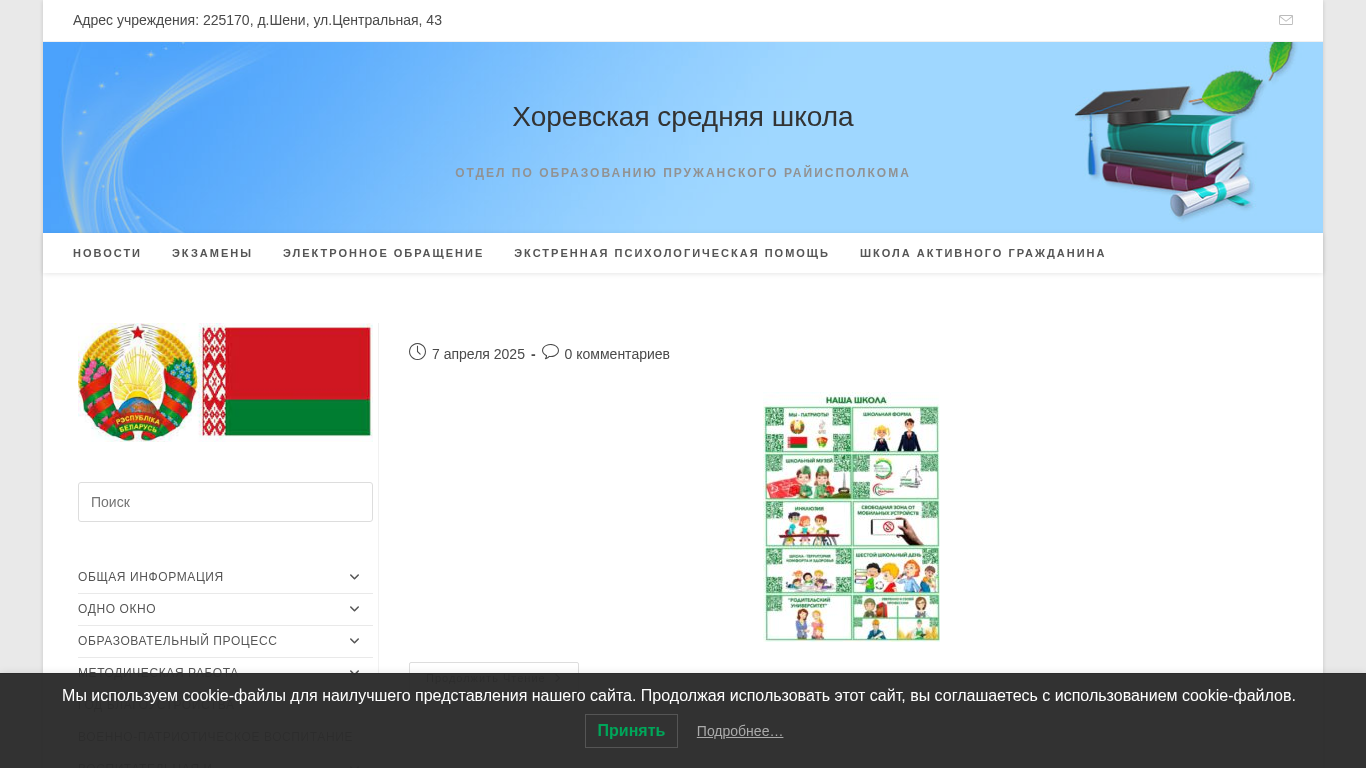The width and height of the screenshot is (1366, 768).
Task: Click the Belarus flag image
Action: [x=286, y=381]
